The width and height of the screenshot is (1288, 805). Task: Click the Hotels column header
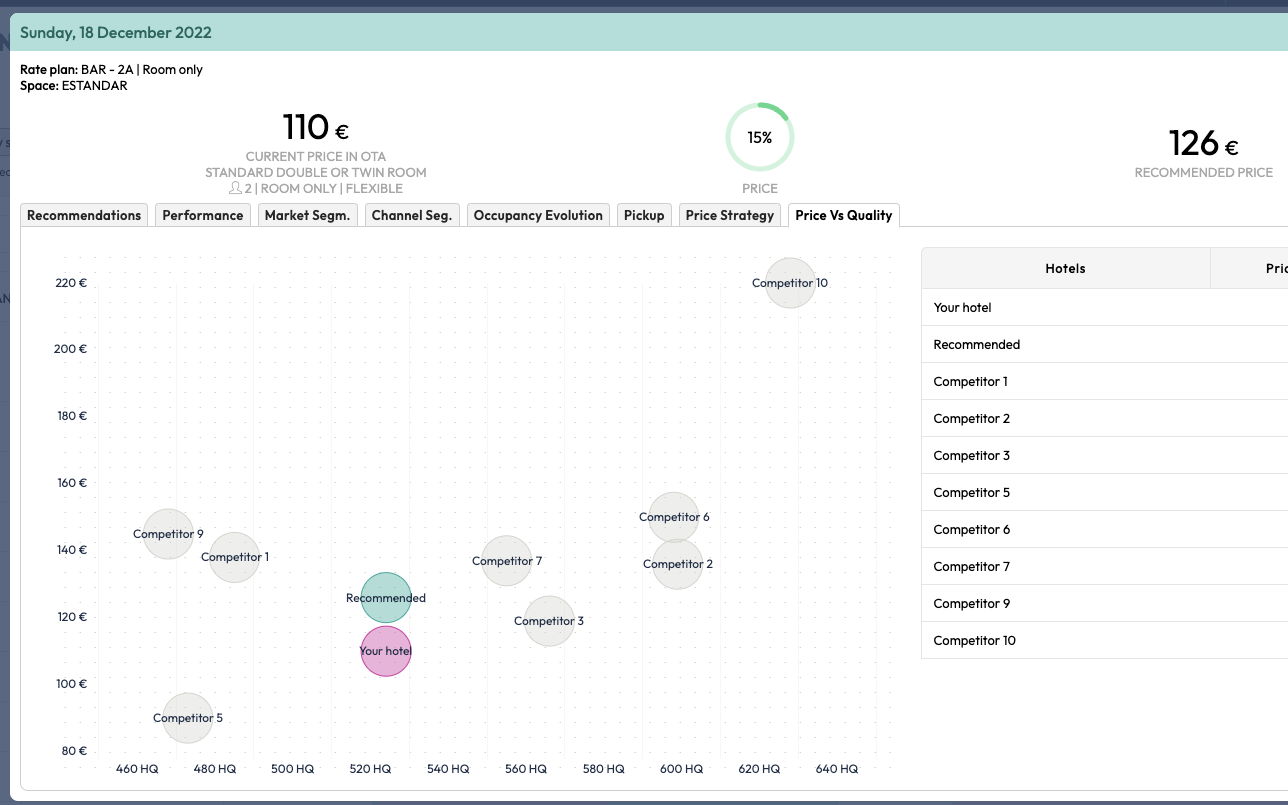pos(1065,268)
